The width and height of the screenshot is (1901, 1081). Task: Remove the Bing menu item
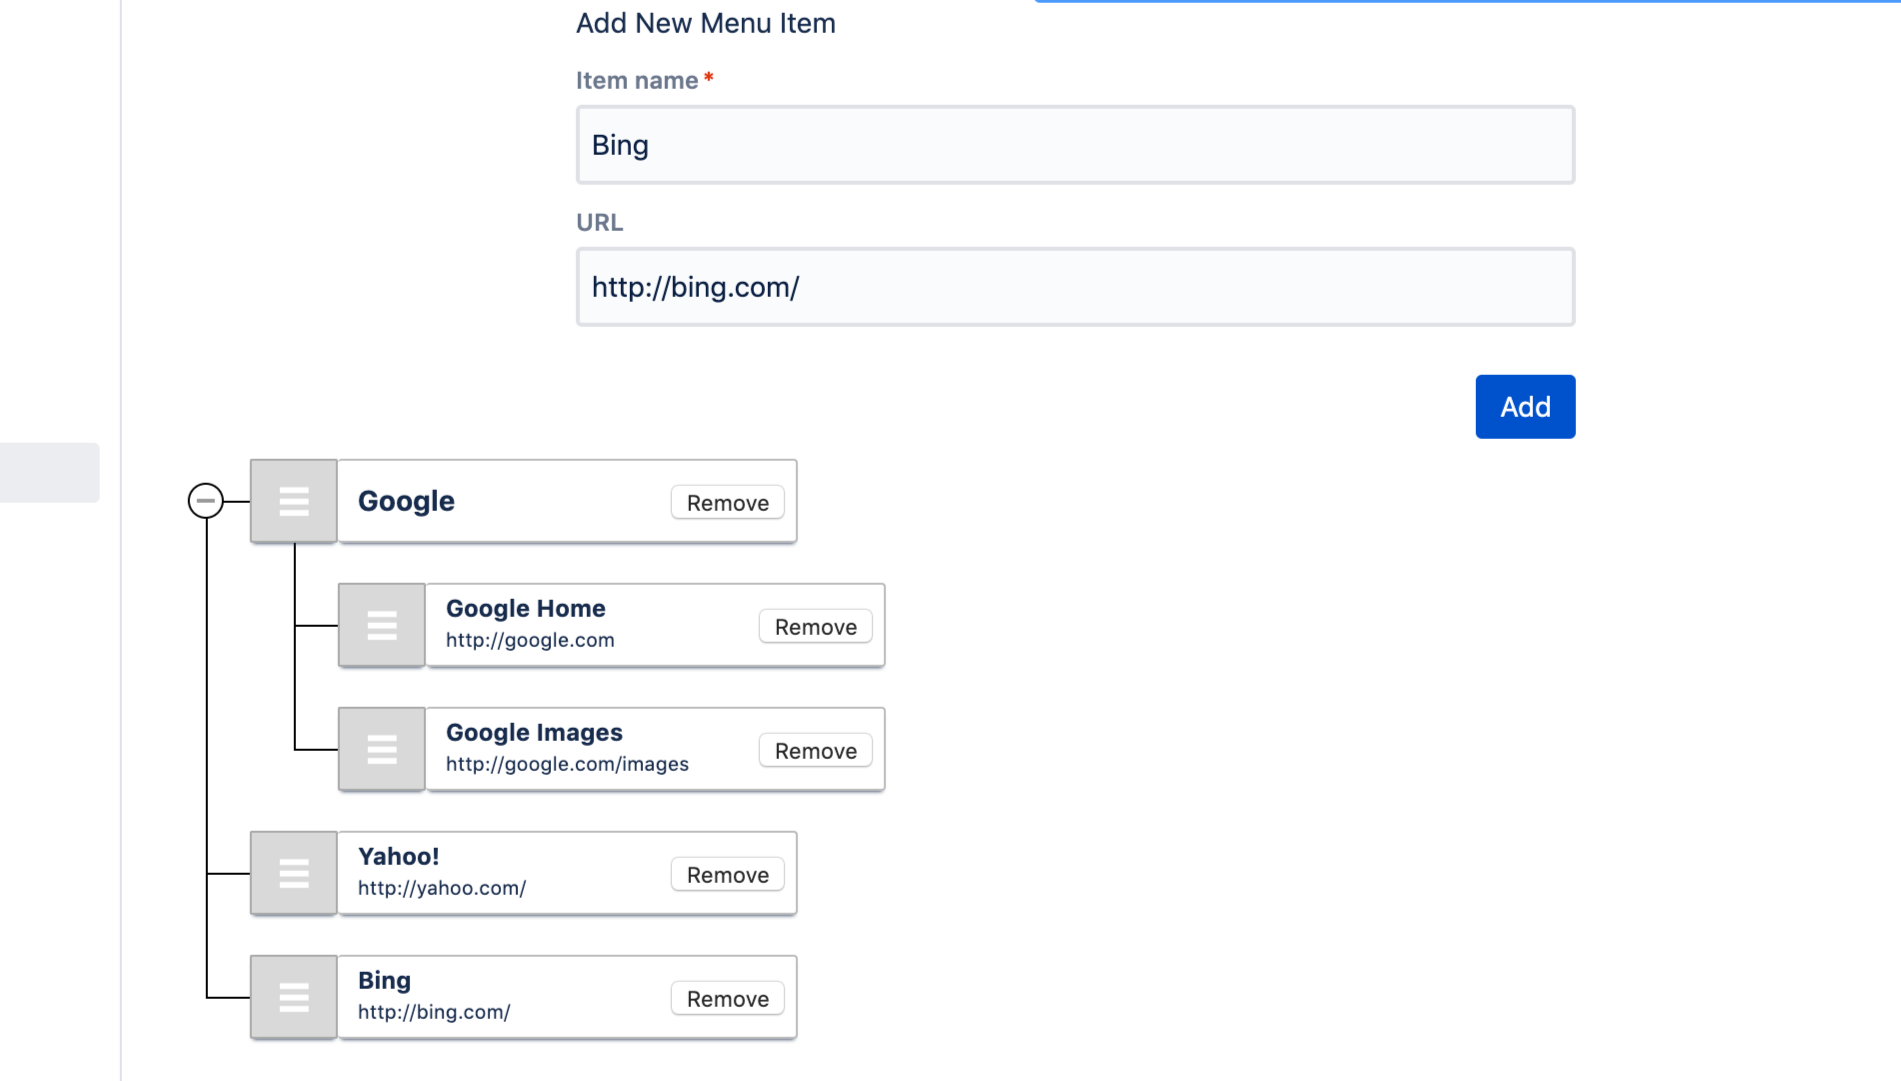coord(727,999)
